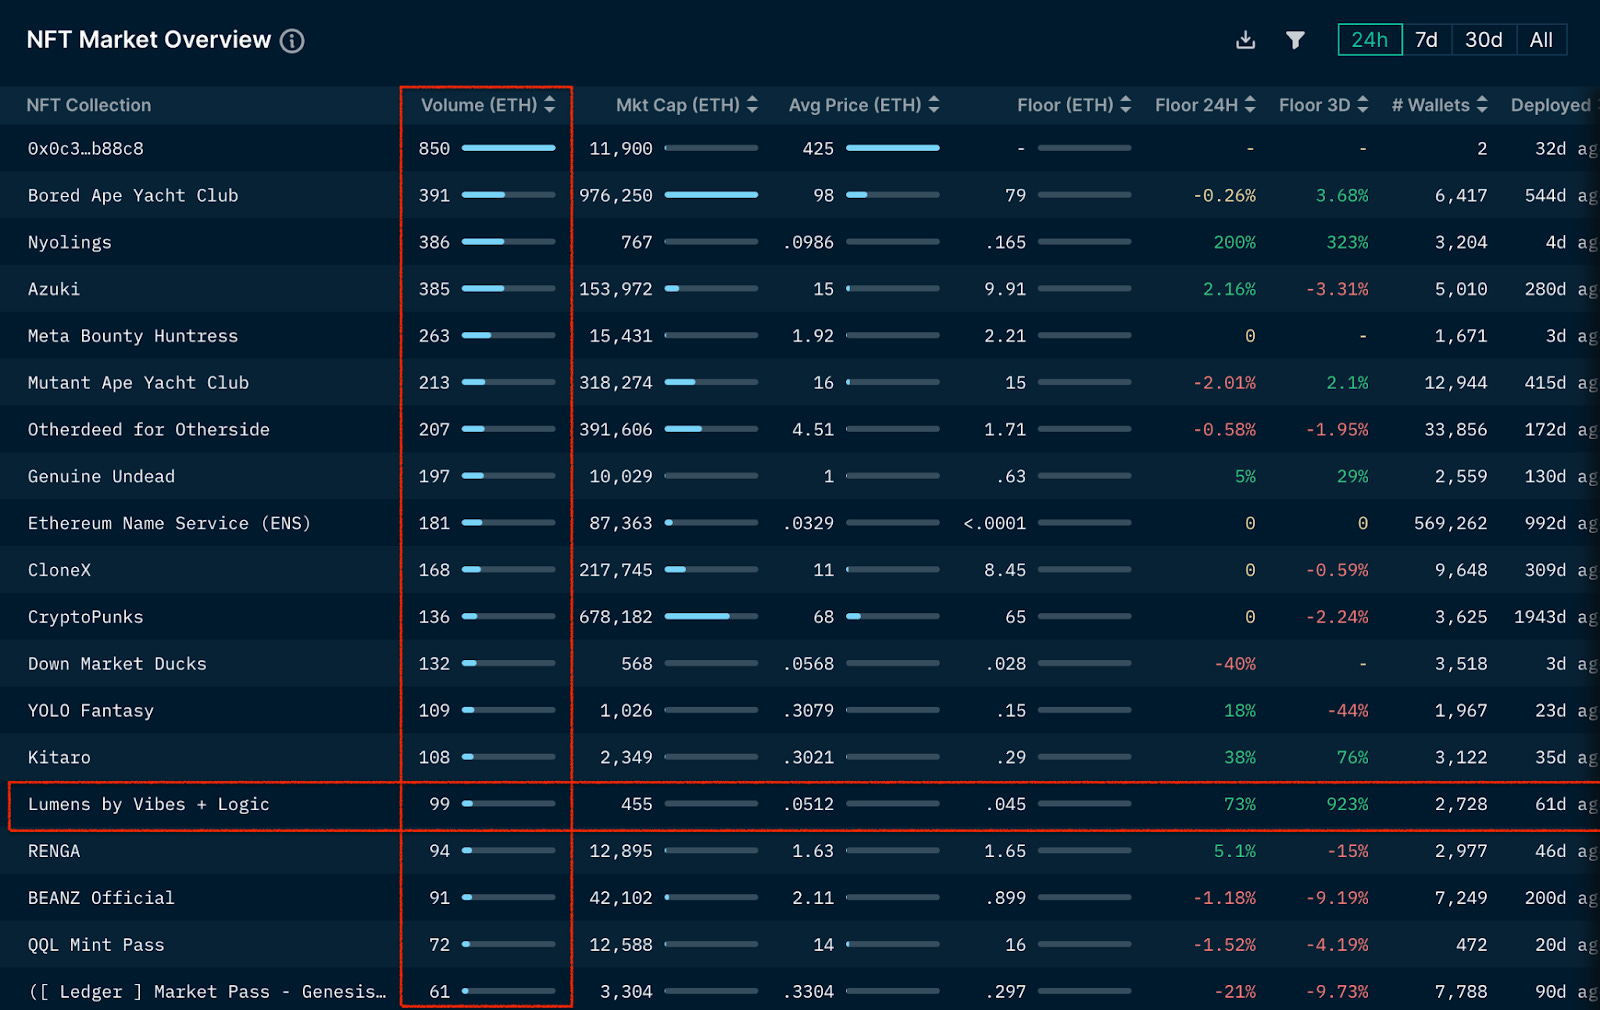
Task: Click volume value 197 for Genuine Undead
Action: [x=434, y=477]
